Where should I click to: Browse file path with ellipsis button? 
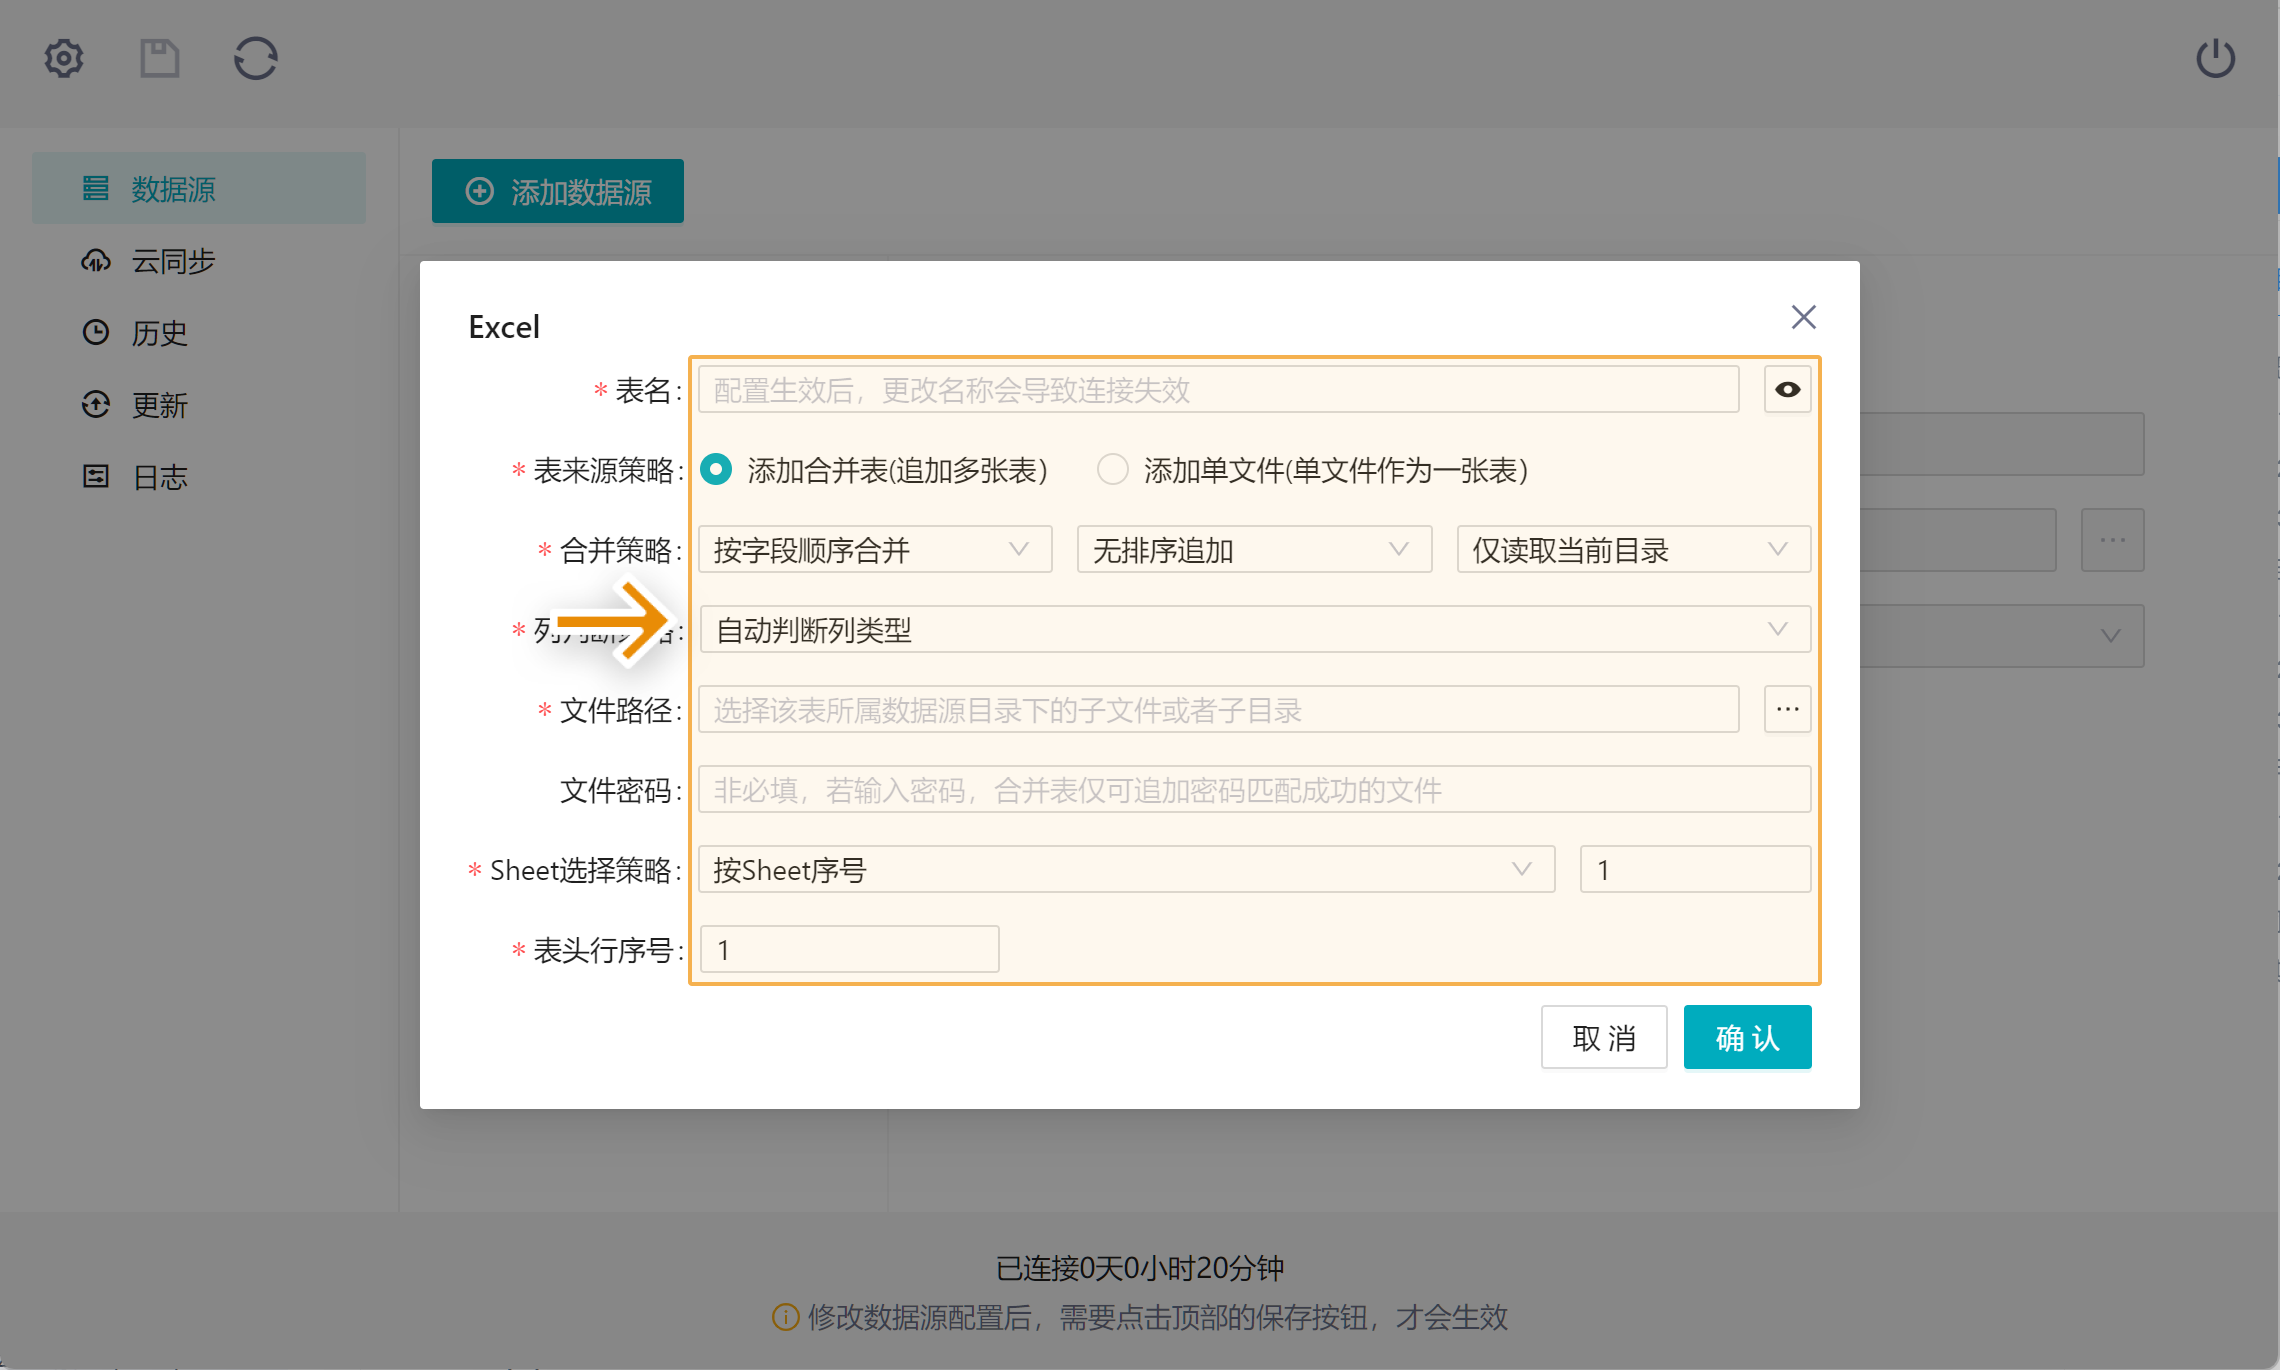pyautogui.click(x=1787, y=710)
